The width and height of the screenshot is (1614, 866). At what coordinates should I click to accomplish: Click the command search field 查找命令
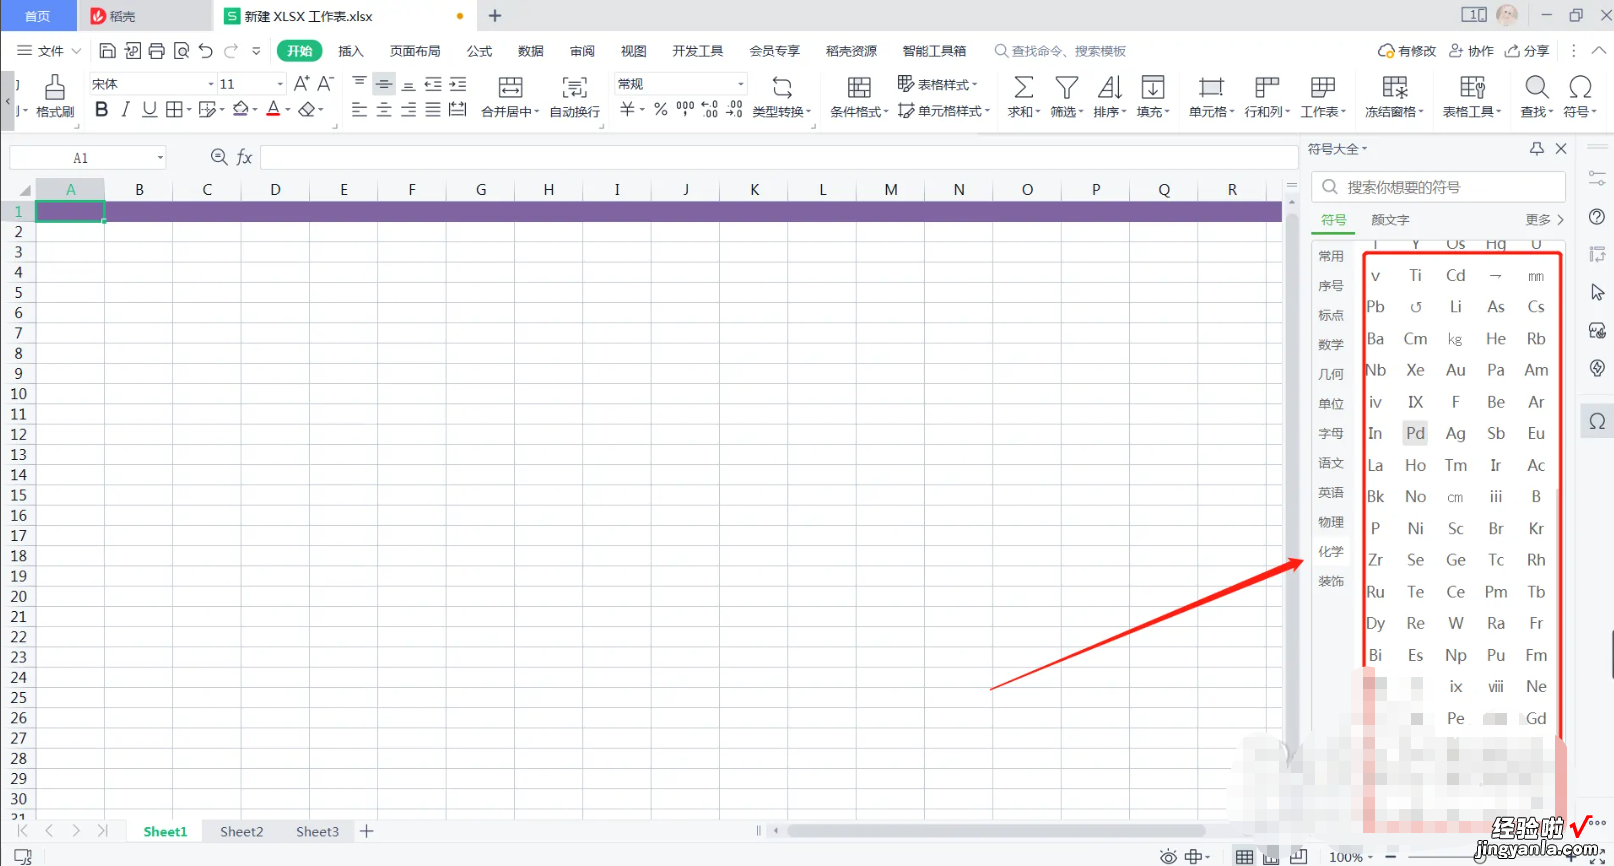click(1060, 51)
